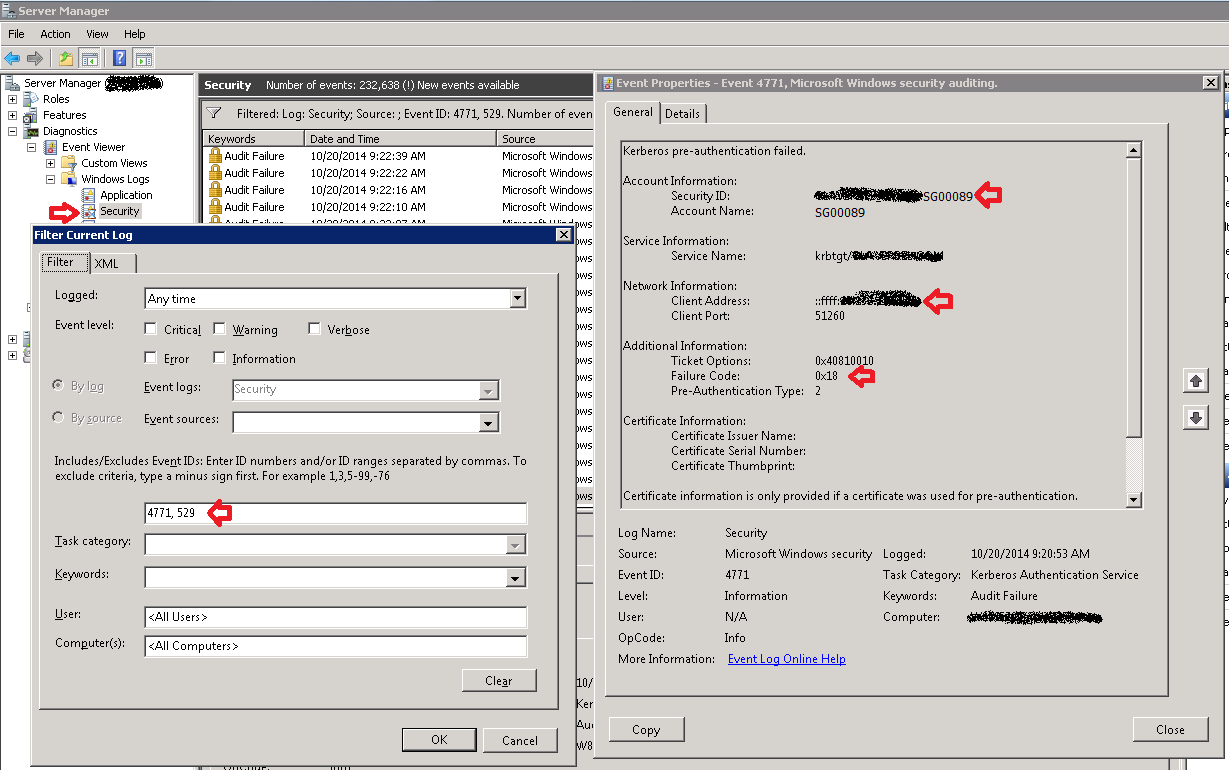Click the Server Manager root node icon
This screenshot has height=770, width=1229.
[x=12, y=83]
